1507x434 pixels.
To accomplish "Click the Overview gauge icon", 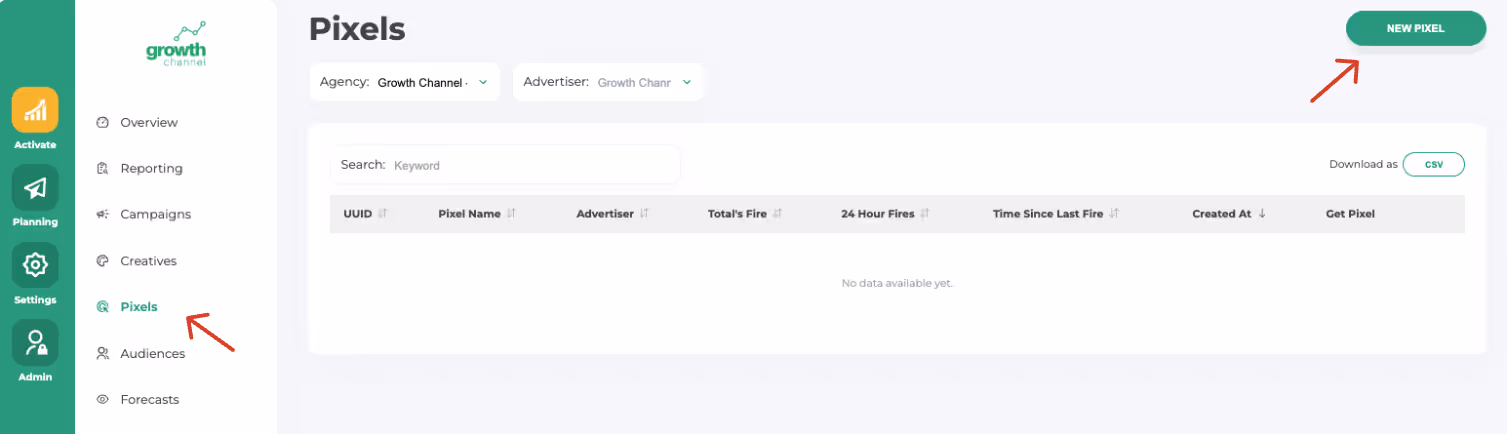I will coord(102,122).
